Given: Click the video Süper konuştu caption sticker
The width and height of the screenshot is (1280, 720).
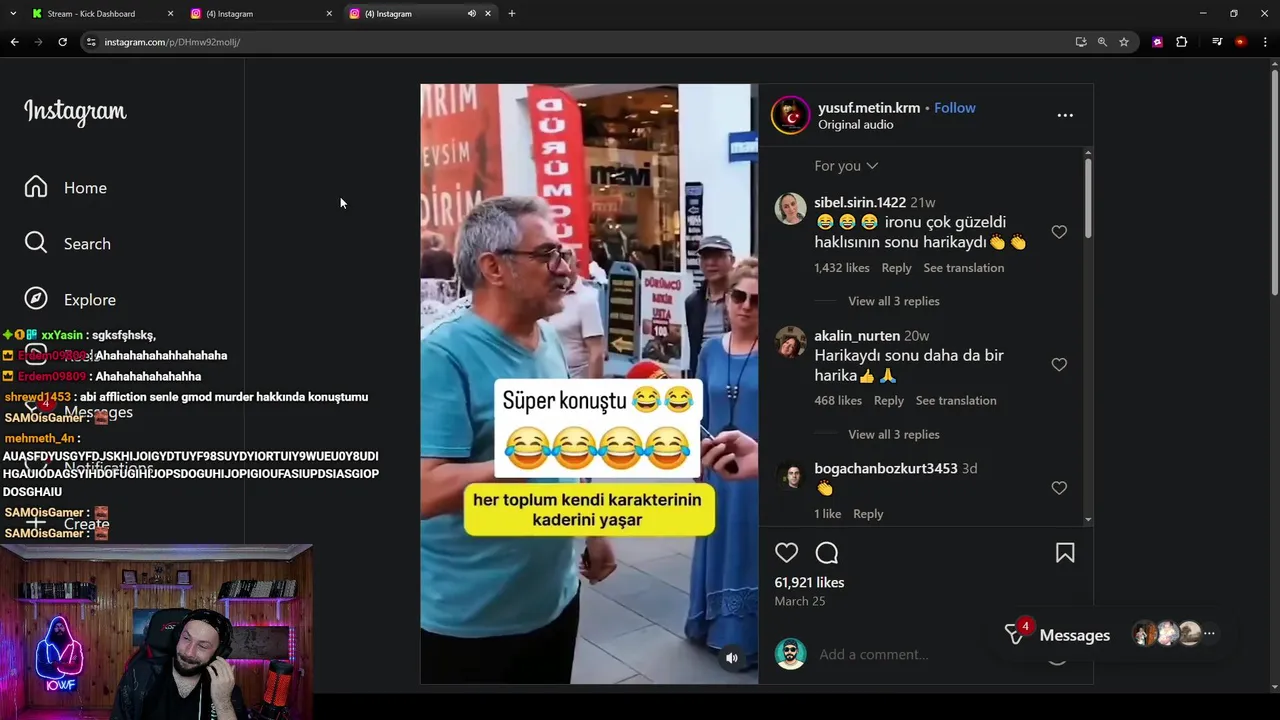Looking at the screenshot, I should pos(598,428).
